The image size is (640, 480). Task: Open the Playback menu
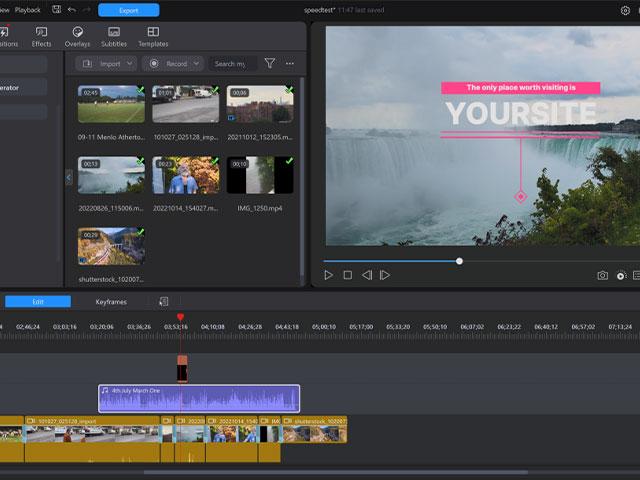pyautogui.click(x=28, y=10)
